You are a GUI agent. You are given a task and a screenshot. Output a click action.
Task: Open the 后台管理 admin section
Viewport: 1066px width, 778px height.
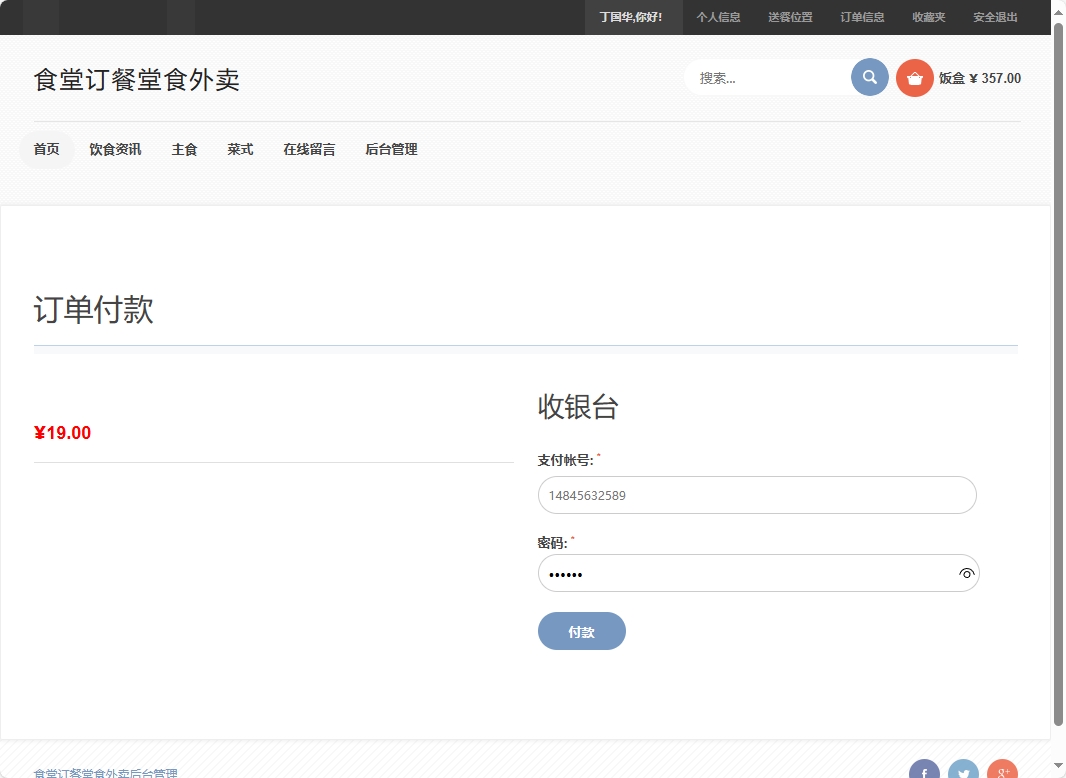point(391,148)
